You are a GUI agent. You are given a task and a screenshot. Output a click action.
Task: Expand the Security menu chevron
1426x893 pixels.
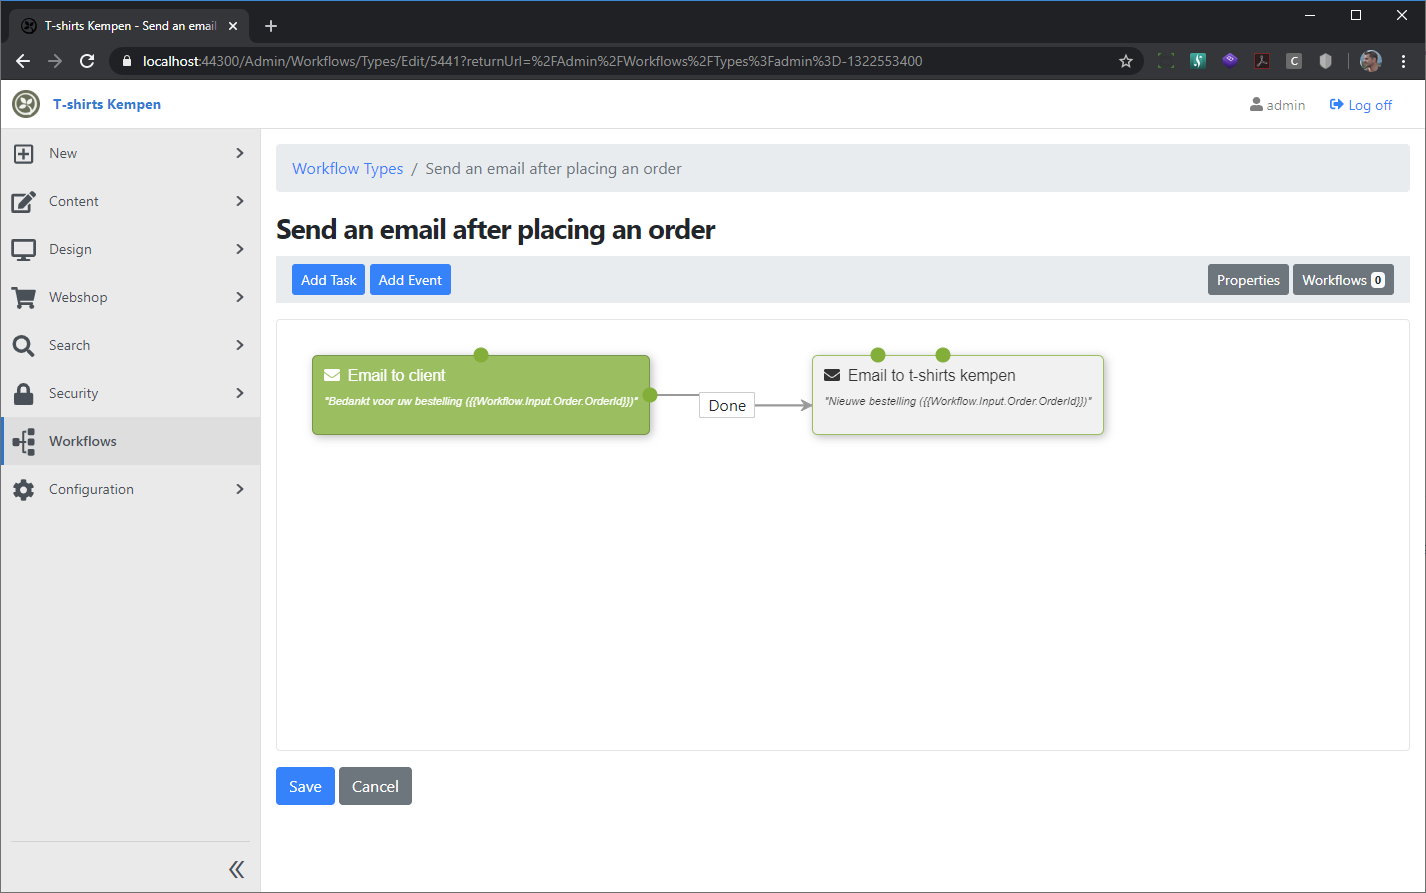pyautogui.click(x=240, y=393)
